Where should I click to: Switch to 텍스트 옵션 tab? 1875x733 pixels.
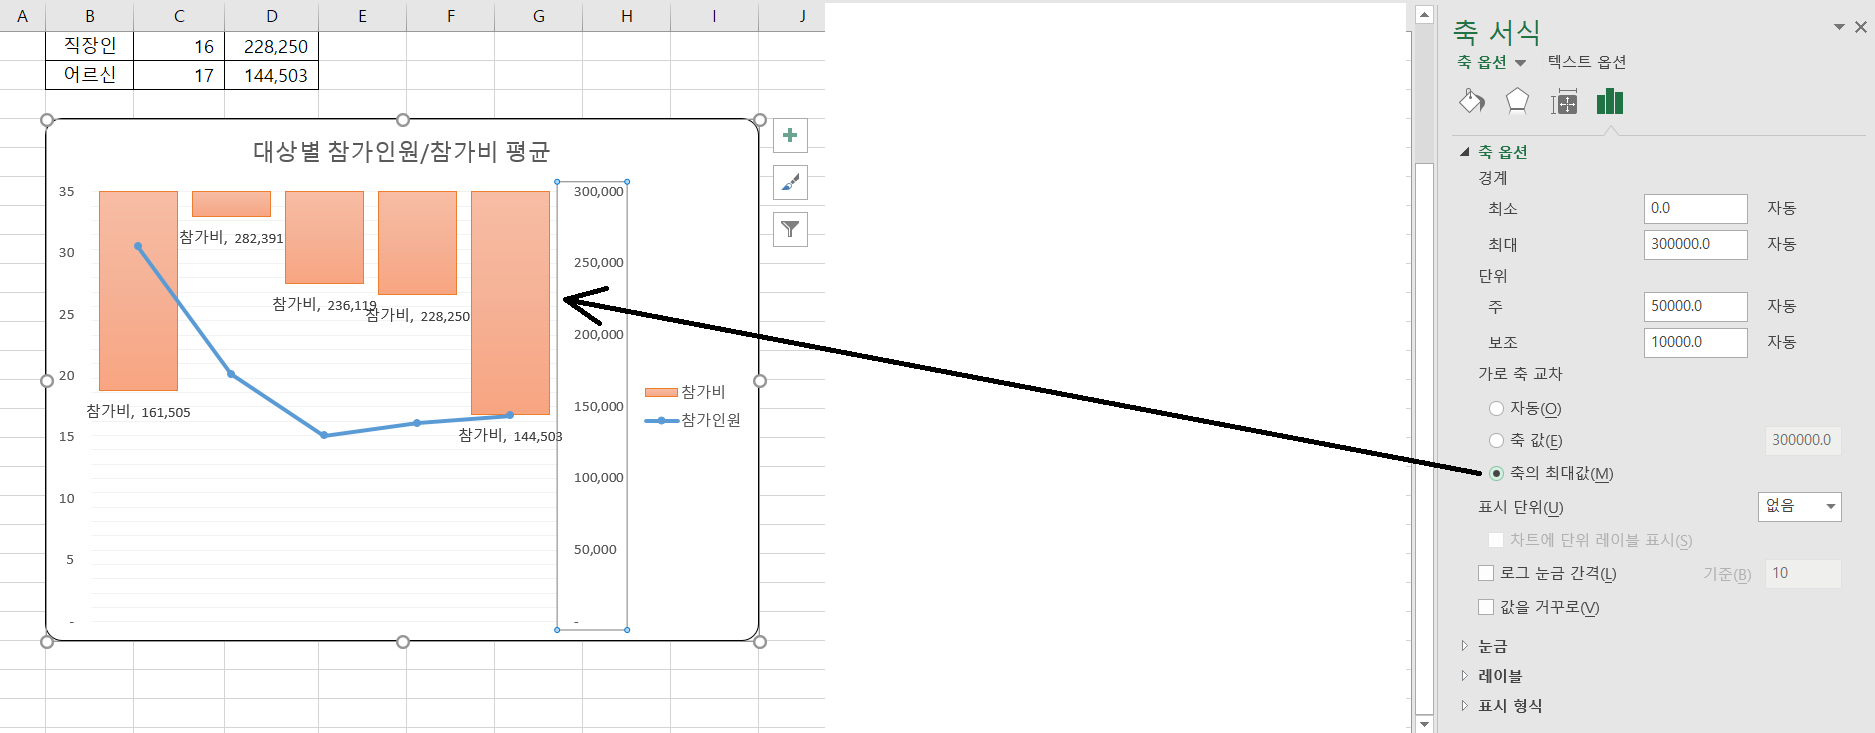[x=1586, y=62]
